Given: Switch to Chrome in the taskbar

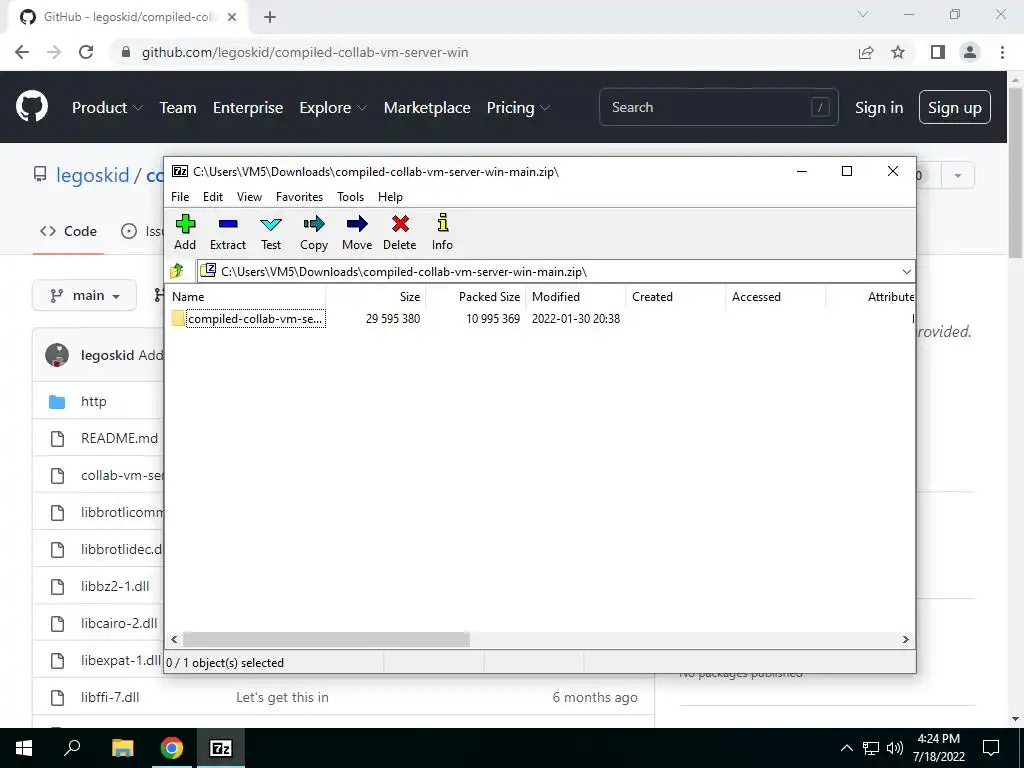Looking at the screenshot, I should pyautogui.click(x=172, y=748).
